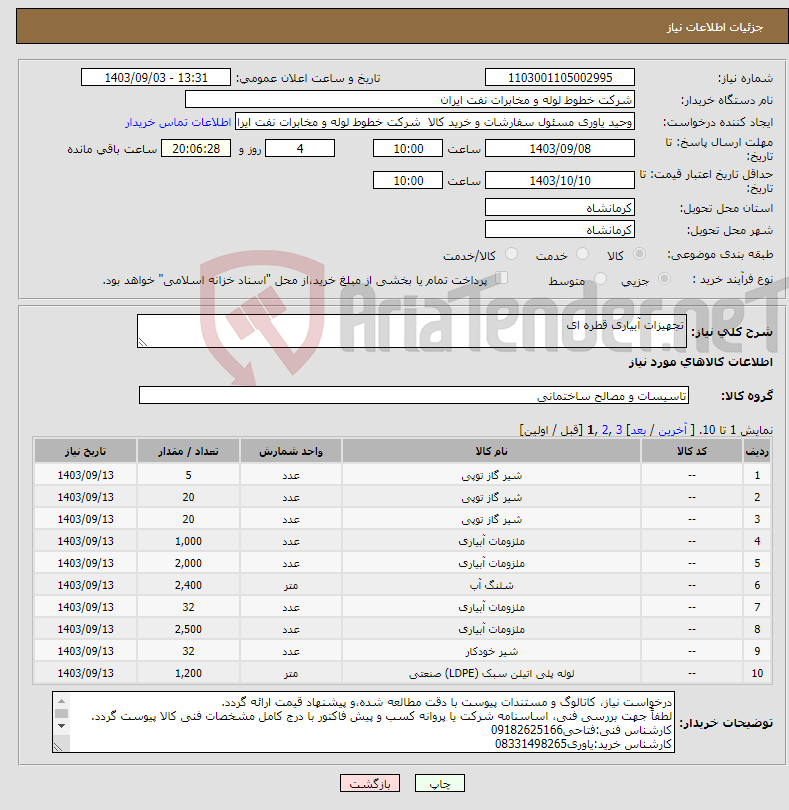Select the جزیی purchase type radio
This screenshot has height=810, width=789.
(664, 279)
